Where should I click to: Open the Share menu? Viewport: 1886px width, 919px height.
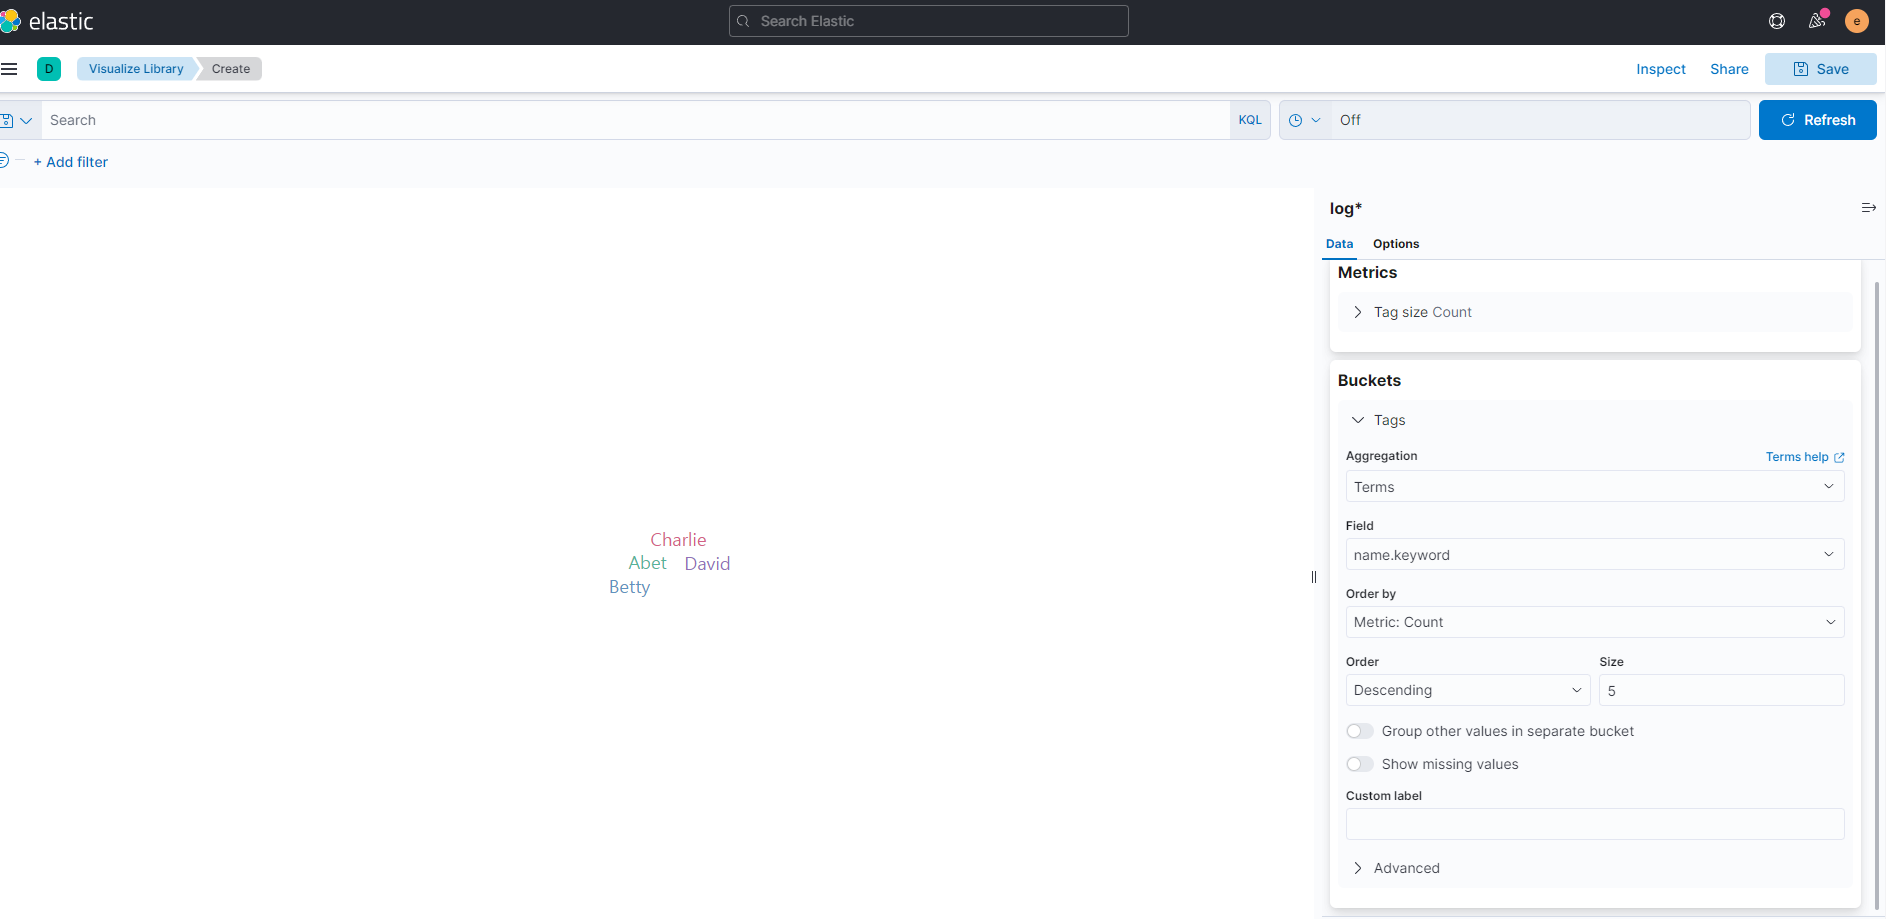pos(1729,69)
